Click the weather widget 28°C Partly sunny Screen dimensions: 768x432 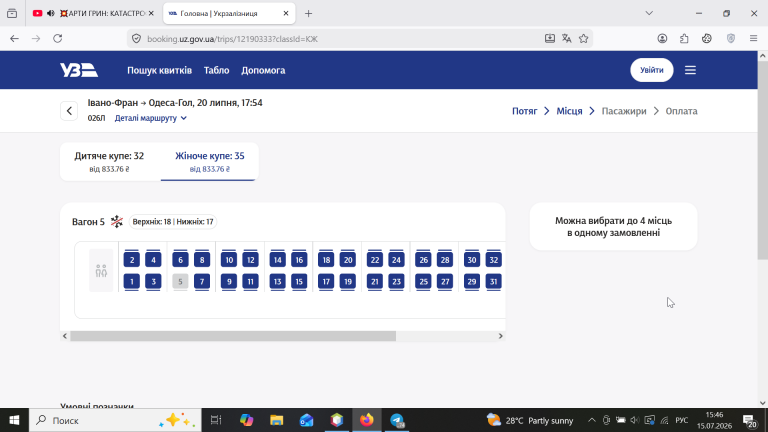(530, 420)
